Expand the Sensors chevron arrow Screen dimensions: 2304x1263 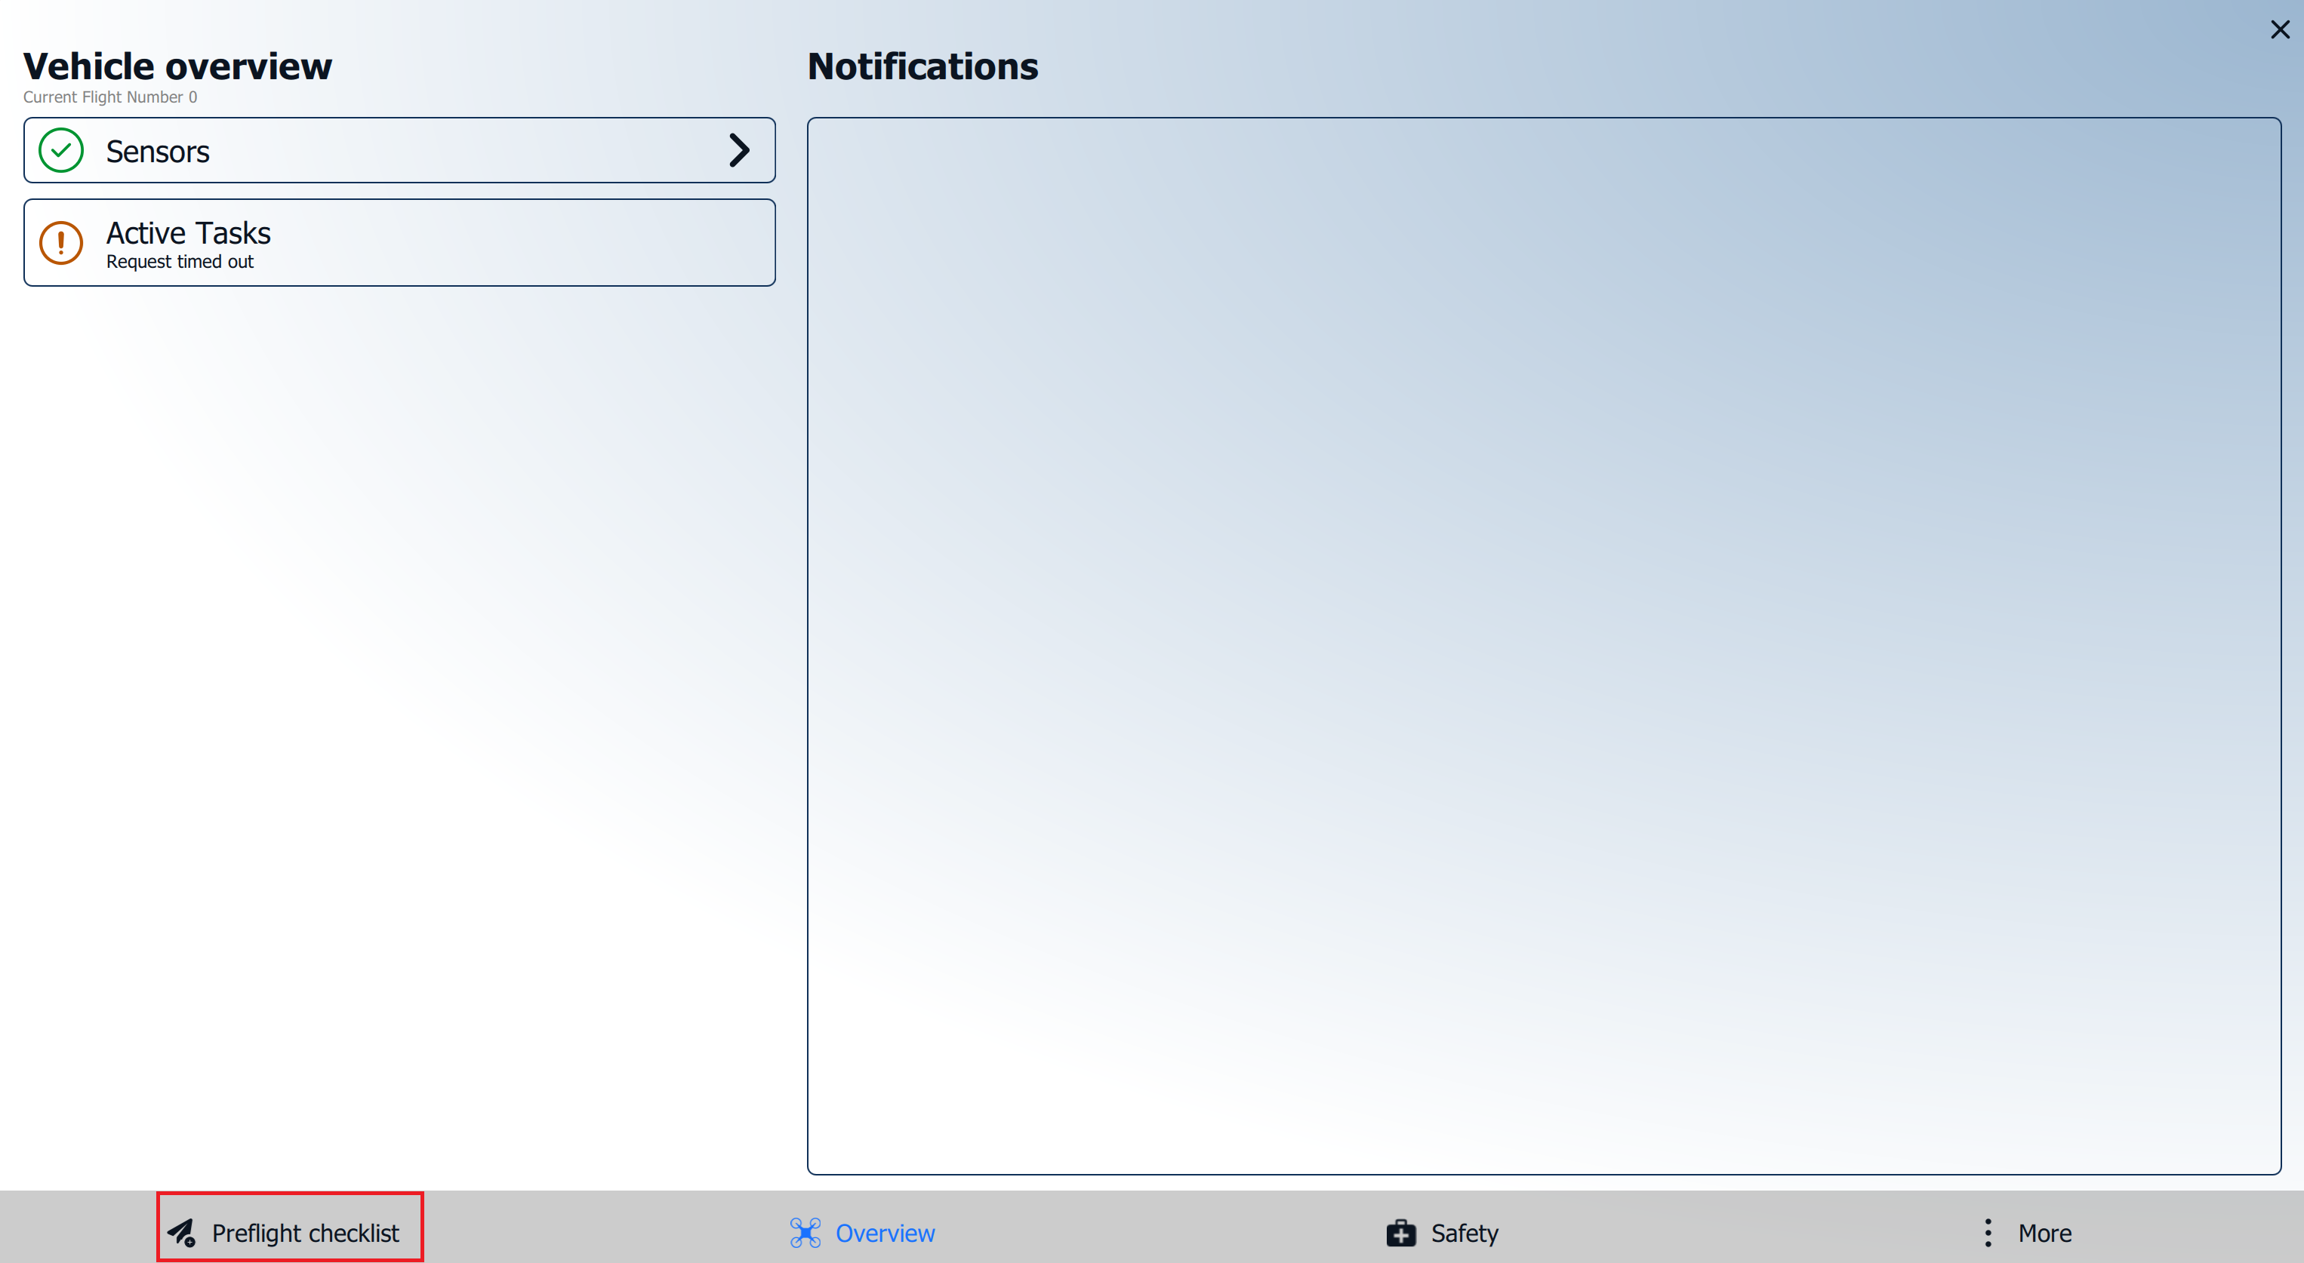coord(738,151)
